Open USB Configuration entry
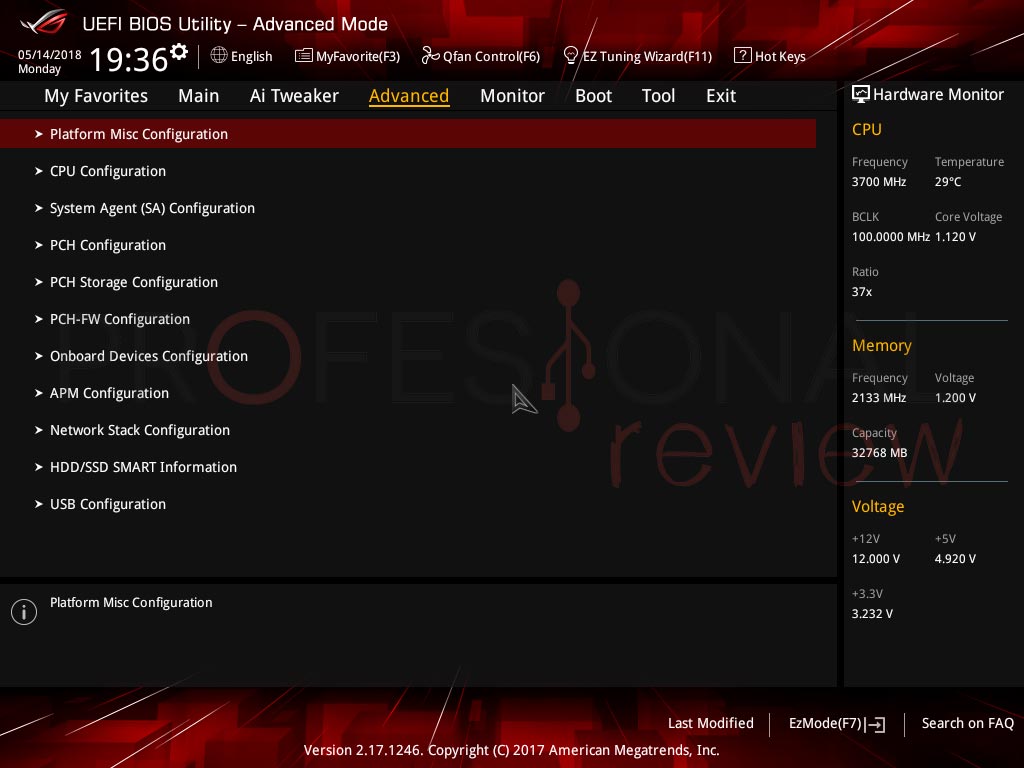Screen dimensions: 1024x768 [408, 504]
